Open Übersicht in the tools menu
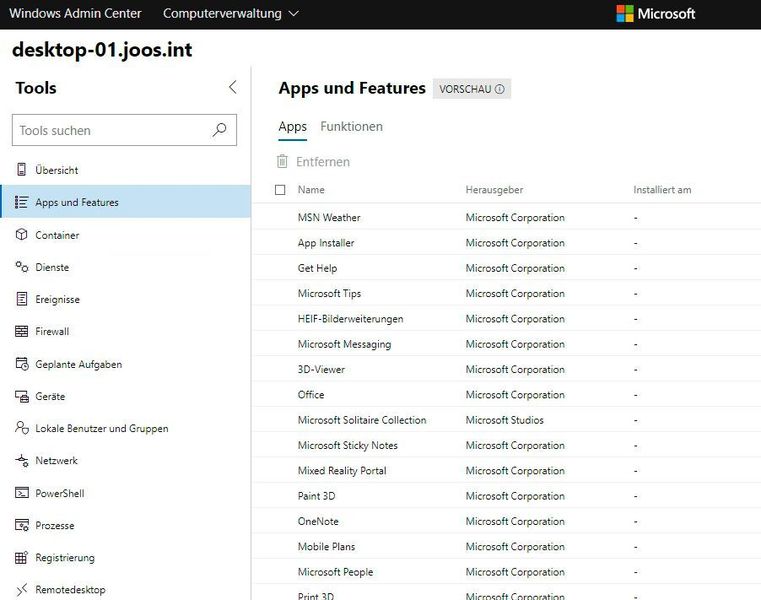761x600 pixels. [125, 169]
